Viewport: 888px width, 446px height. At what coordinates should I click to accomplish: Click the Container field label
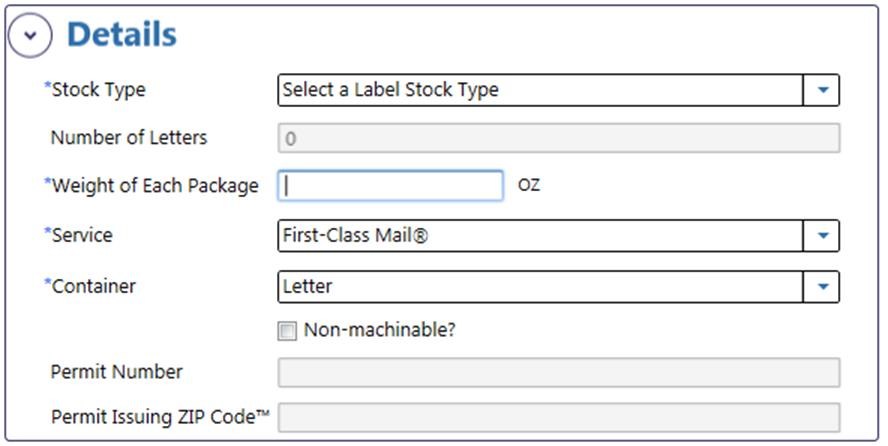click(x=90, y=286)
